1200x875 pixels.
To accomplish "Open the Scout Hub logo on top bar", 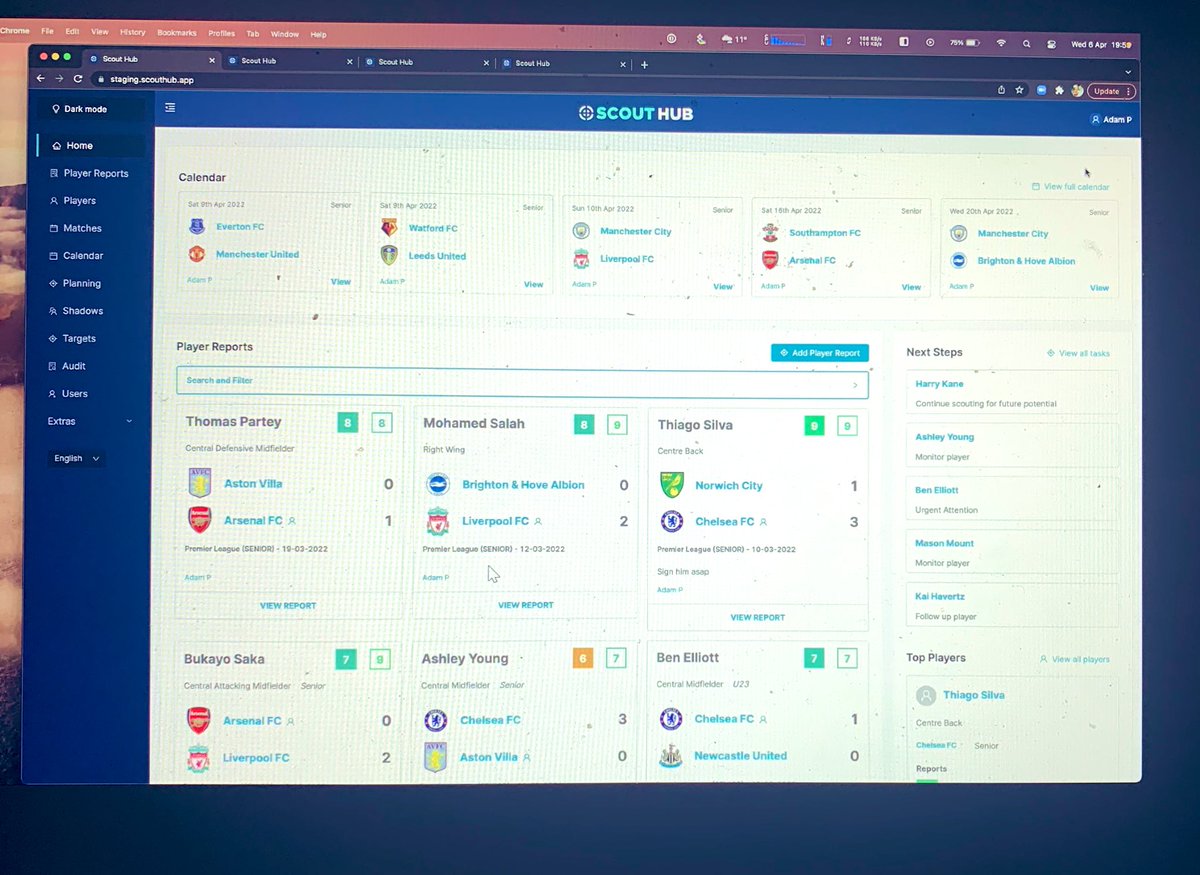I will tap(636, 113).
